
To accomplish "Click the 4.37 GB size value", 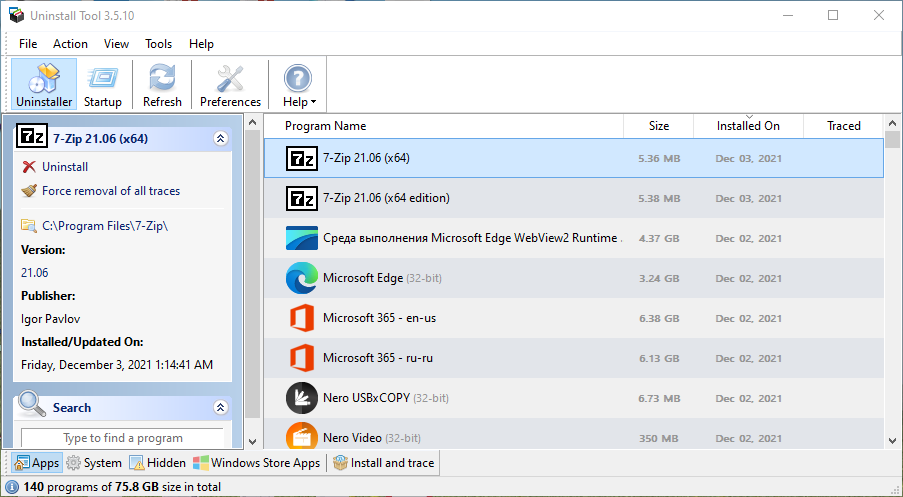I will [659, 238].
